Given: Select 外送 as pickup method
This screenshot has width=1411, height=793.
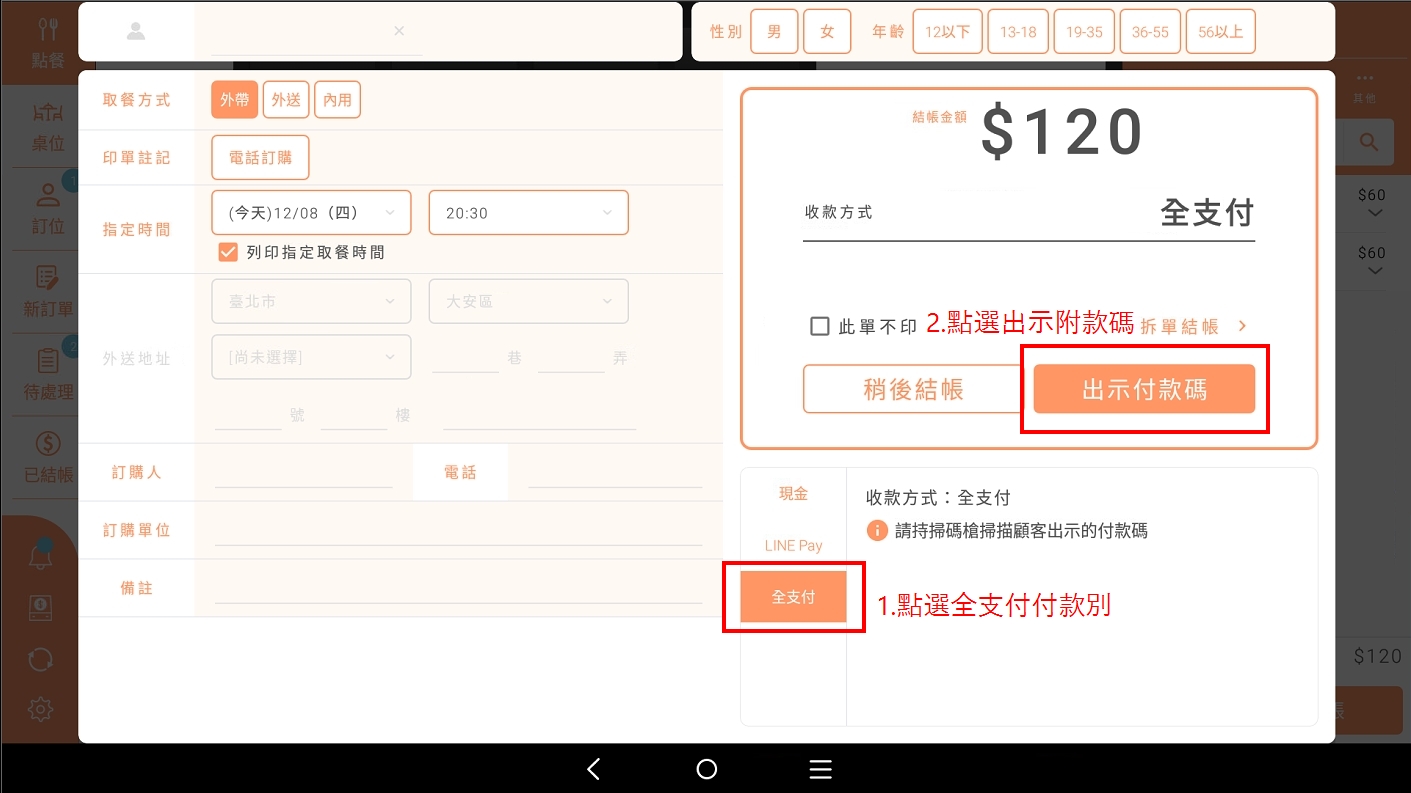Looking at the screenshot, I should pyautogui.click(x=286, y=100).
